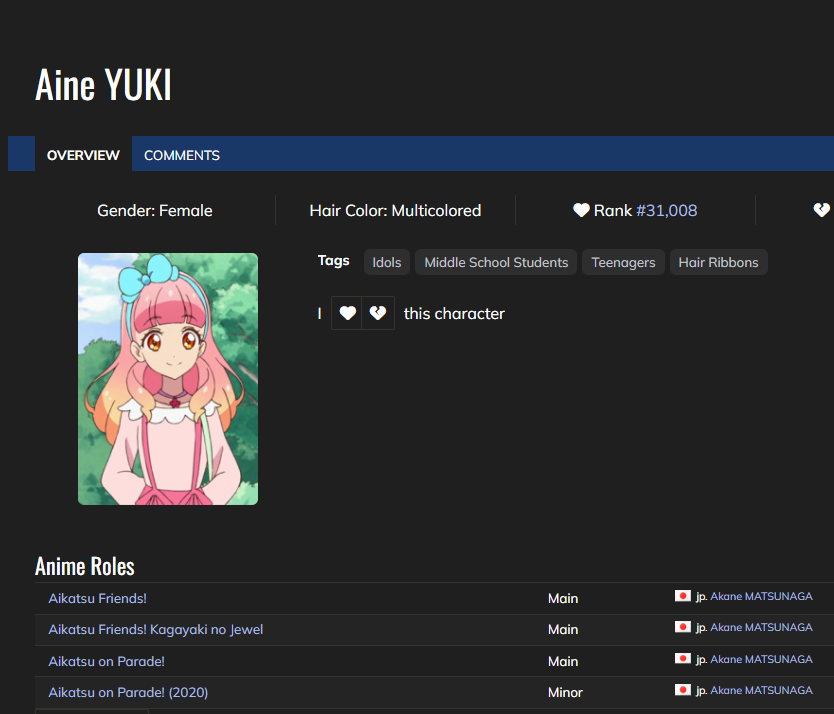
Task: Click Japan flag in Aikatsu on Parade! (2020) row
Action: click(683, 690)
